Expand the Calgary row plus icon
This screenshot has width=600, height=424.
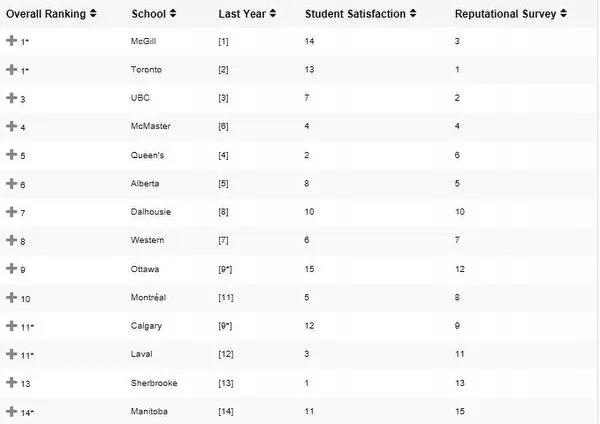coord(11,326)
